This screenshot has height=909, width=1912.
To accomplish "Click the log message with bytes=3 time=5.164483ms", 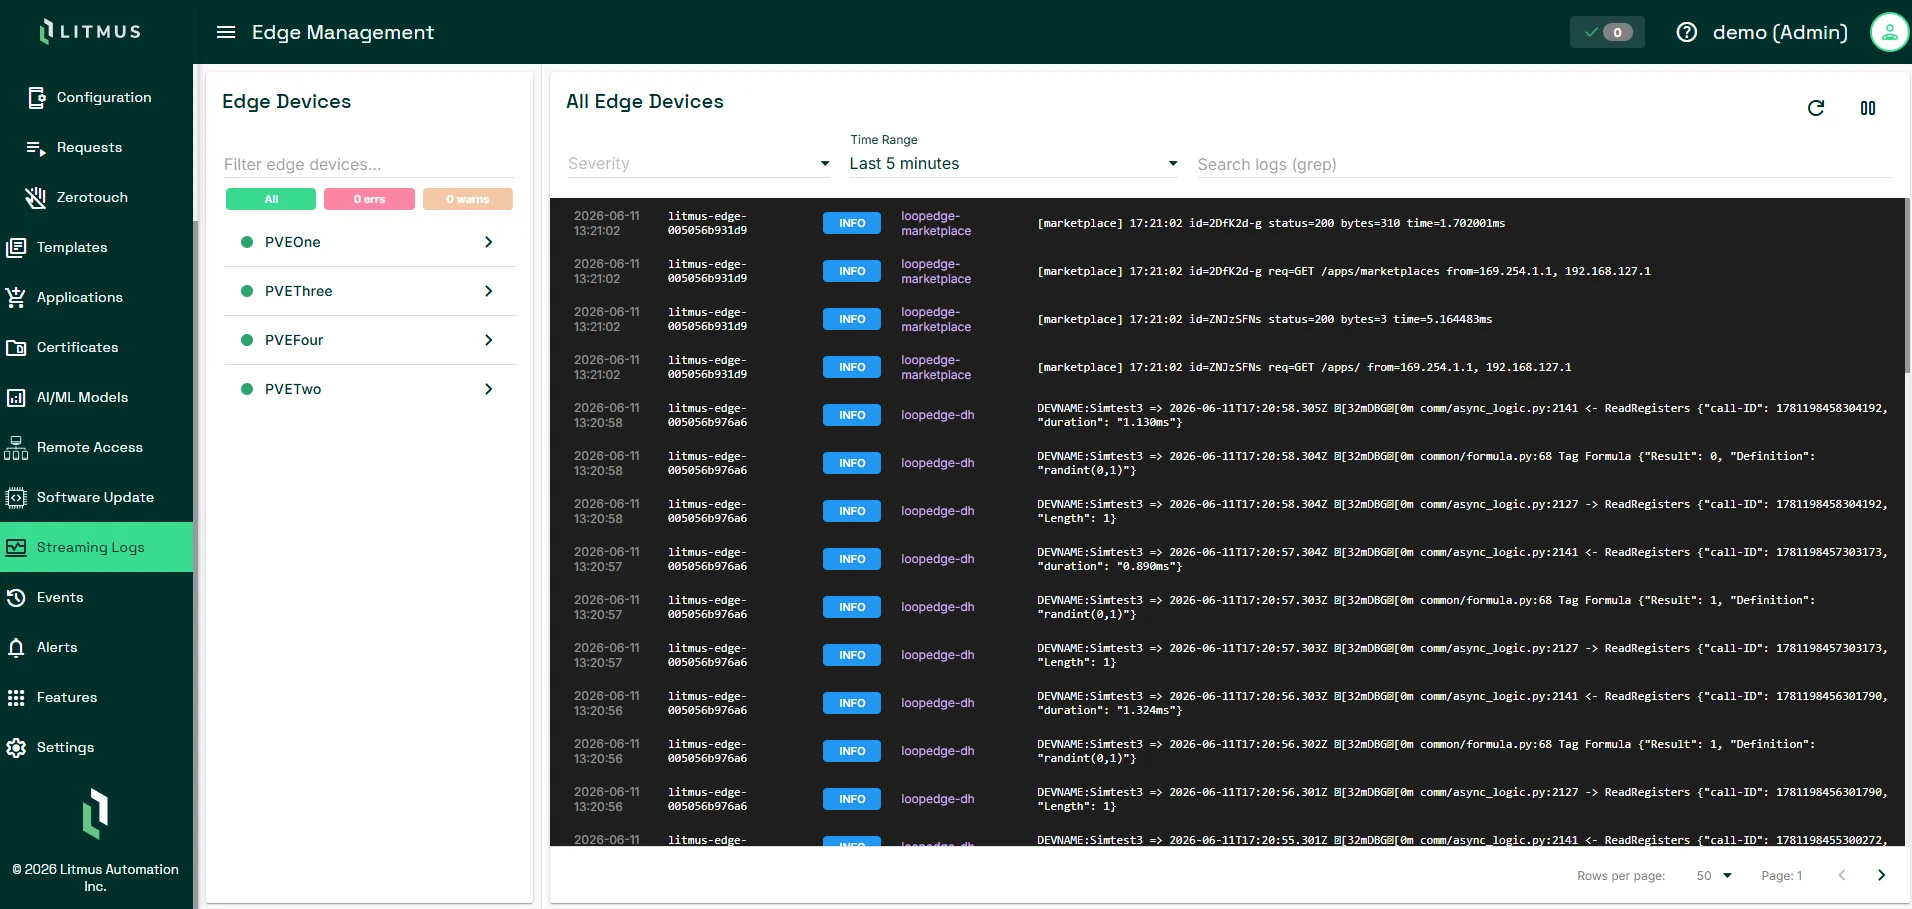I will (x=1264, y=319).
